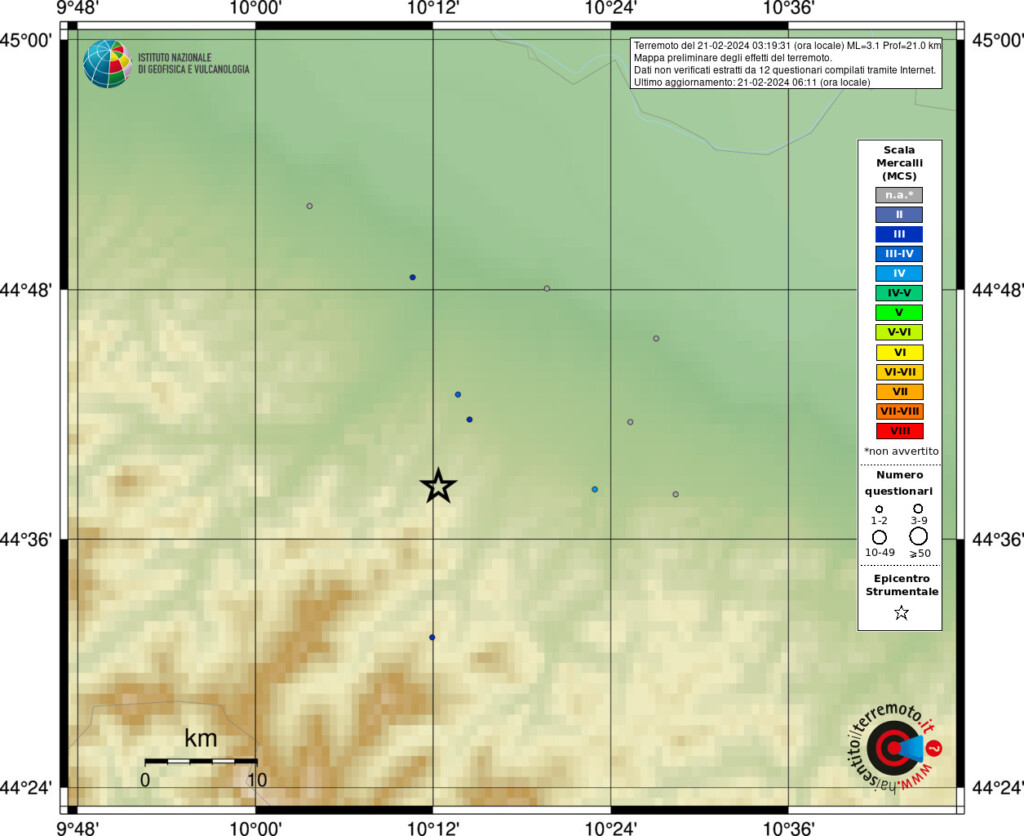Select the III-IV intensity legend swatch

click(x=899, y=253)
